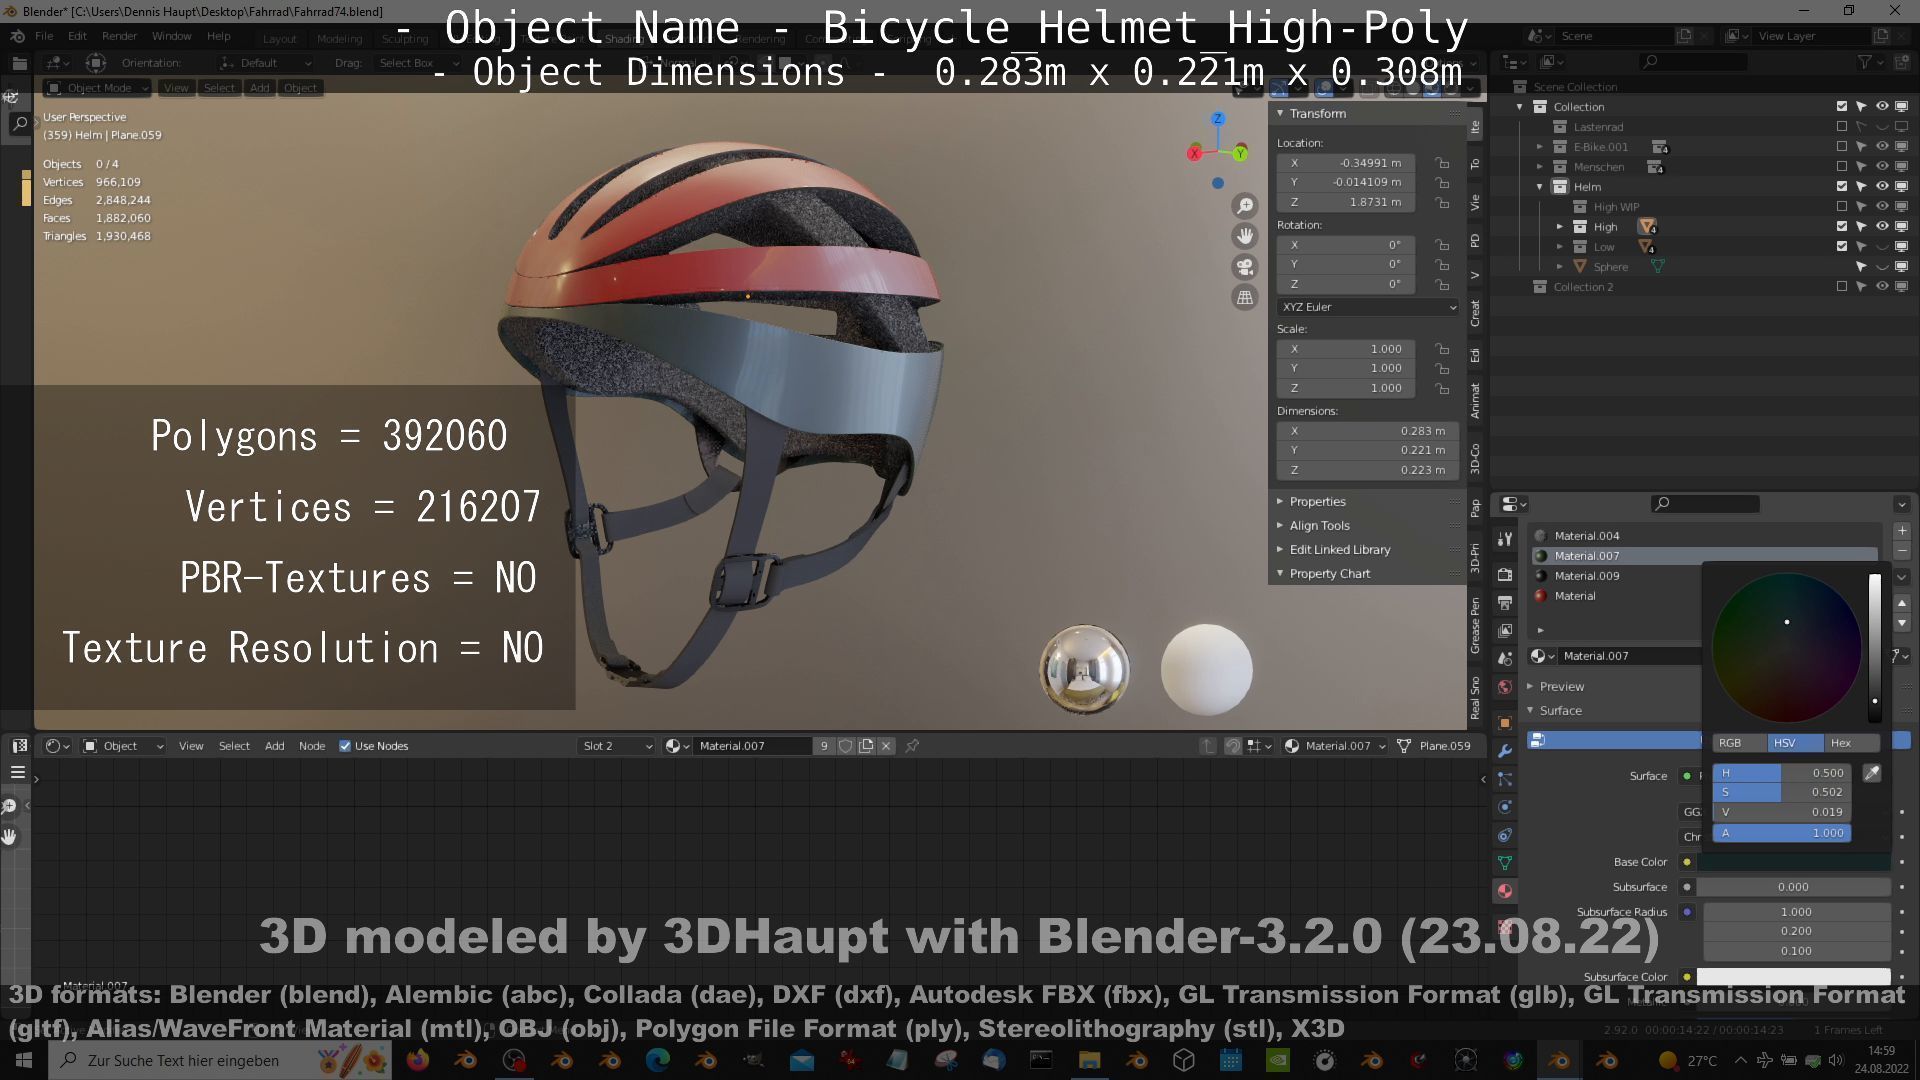
Task: Switch color picker to Hex tab
Action: pos(1851,743)
